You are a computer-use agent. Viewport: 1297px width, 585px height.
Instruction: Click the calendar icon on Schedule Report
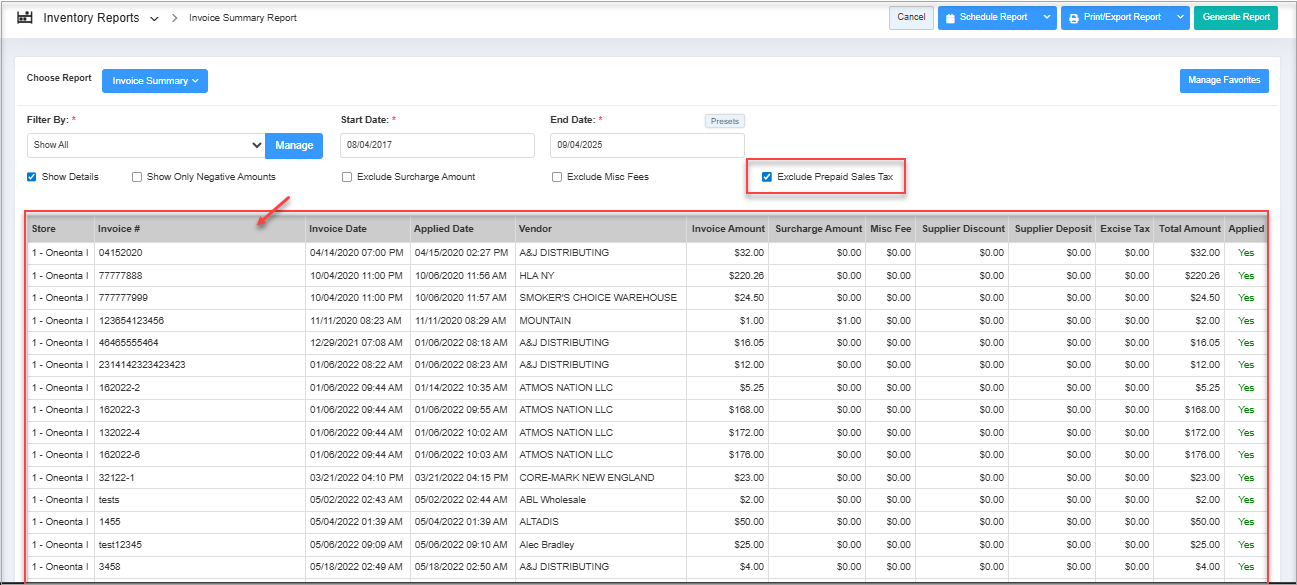click(950, 18)
